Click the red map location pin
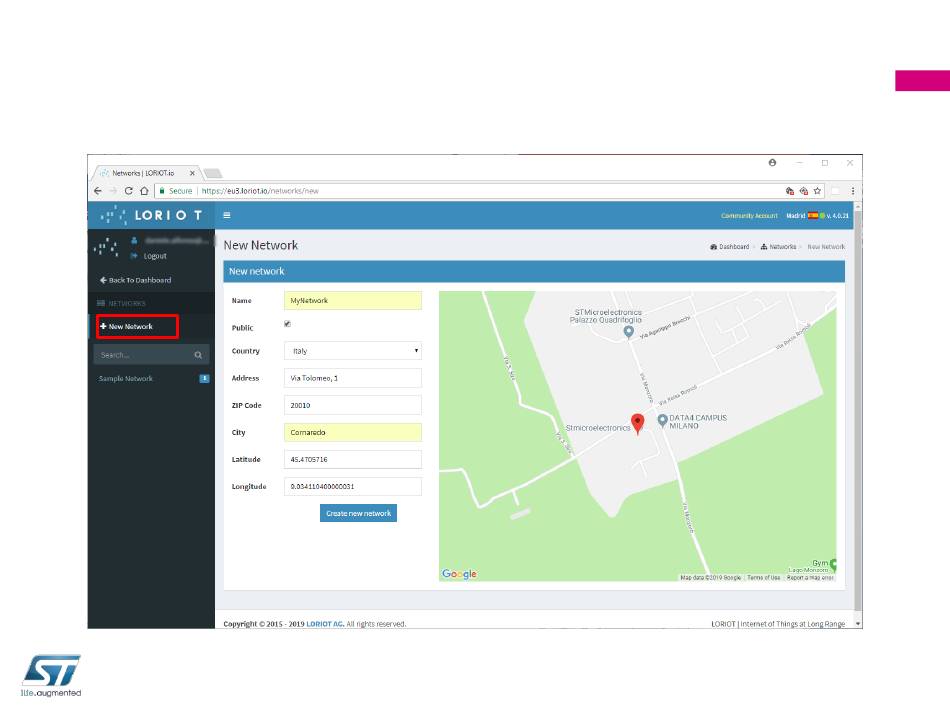 pos(637,423)
